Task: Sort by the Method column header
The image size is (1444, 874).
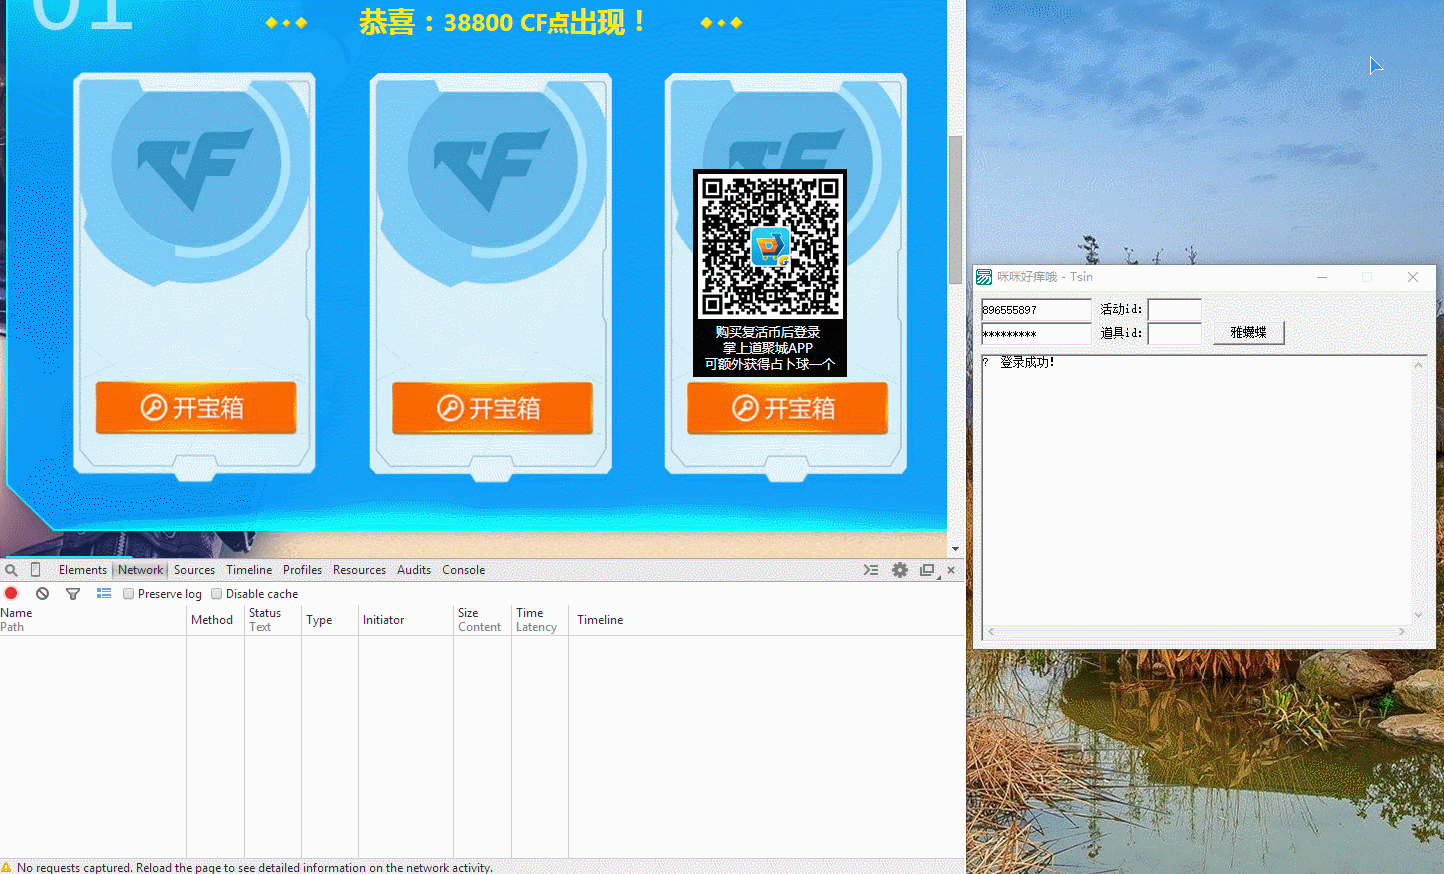Action: click(215, 620)
